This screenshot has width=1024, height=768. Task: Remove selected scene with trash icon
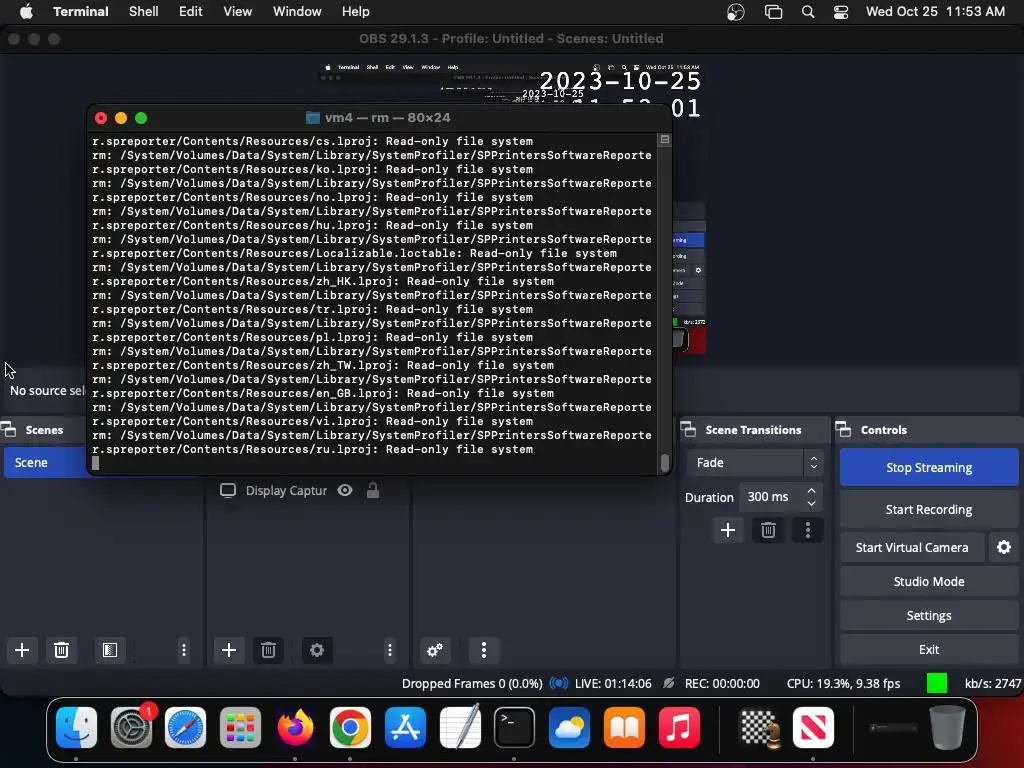point(61,650)
